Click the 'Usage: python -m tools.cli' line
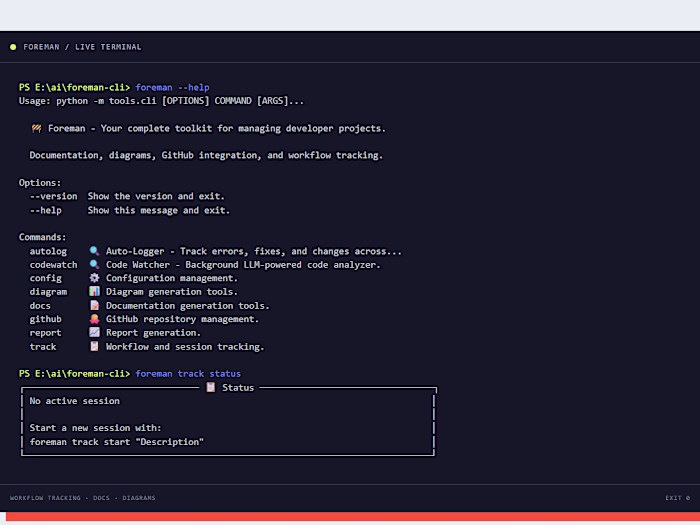Screen dimensions: 700x525 coord(161,101)
